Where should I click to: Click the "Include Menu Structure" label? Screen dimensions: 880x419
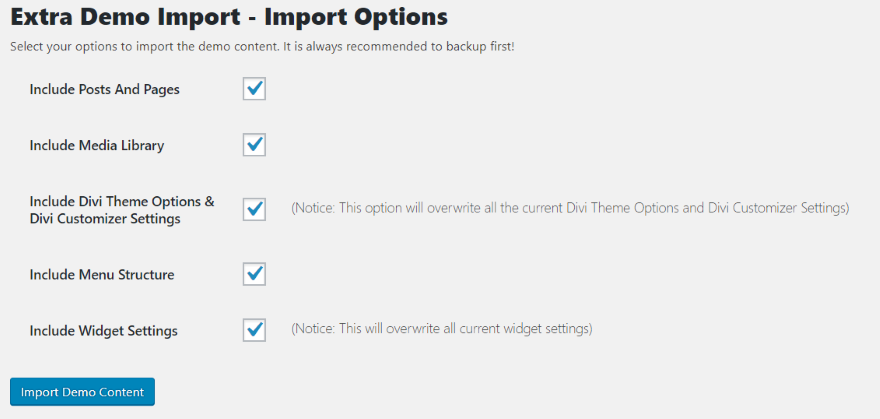point(102,274)
